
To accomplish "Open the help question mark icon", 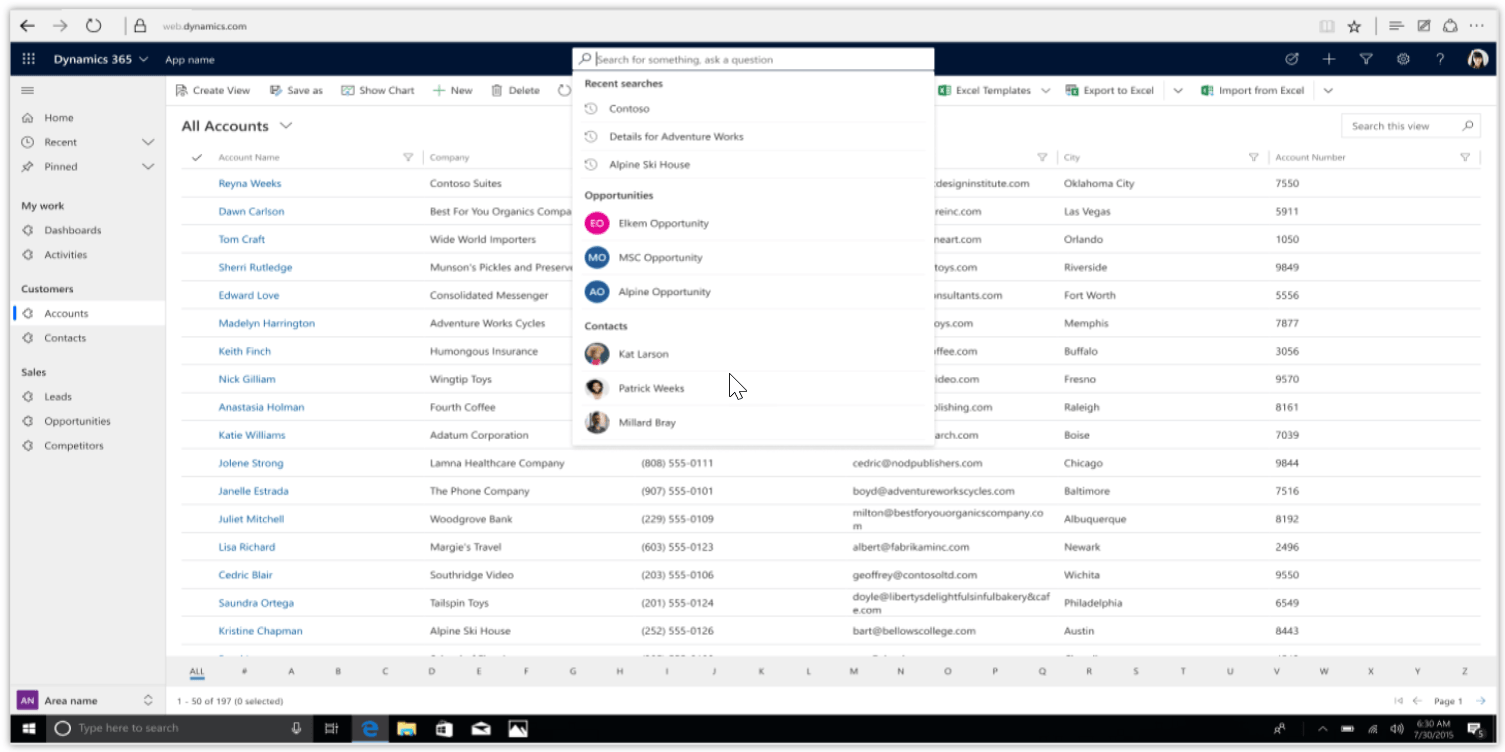I will (1440, 59).
